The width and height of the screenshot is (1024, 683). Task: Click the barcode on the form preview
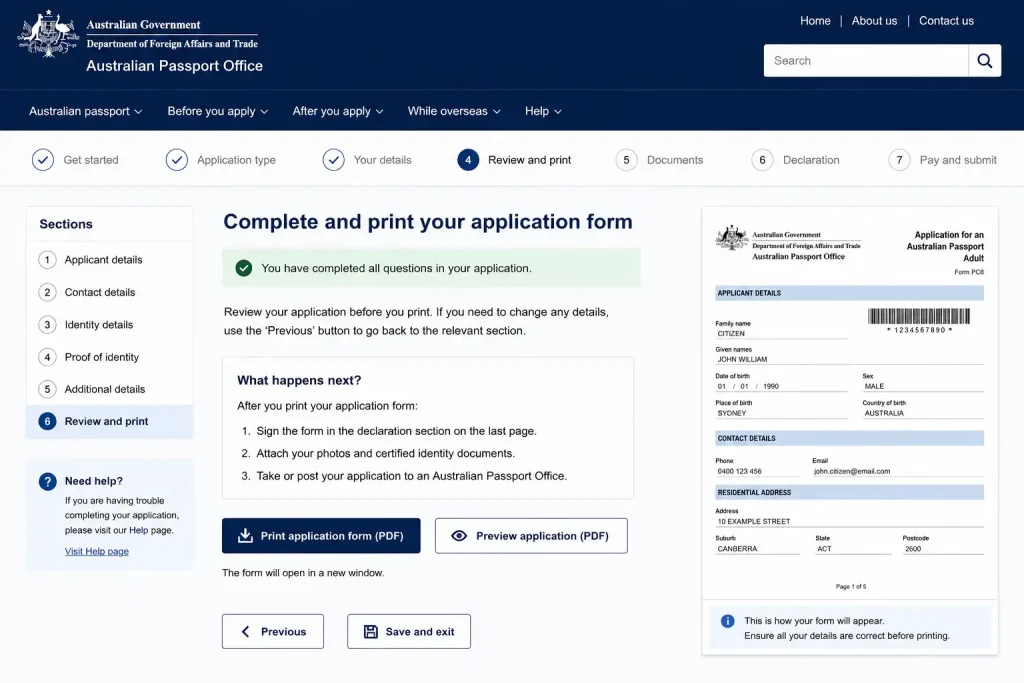click(919, 317)
